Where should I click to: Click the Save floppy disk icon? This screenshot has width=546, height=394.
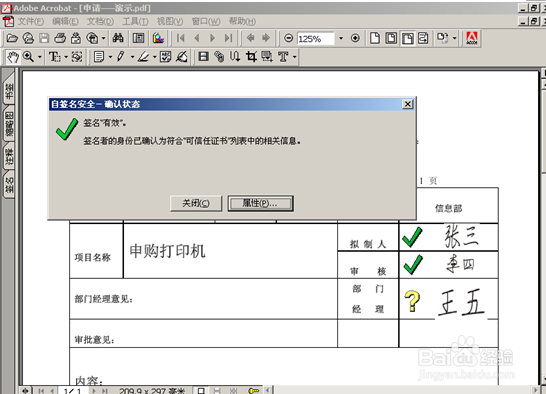[44, 38]
